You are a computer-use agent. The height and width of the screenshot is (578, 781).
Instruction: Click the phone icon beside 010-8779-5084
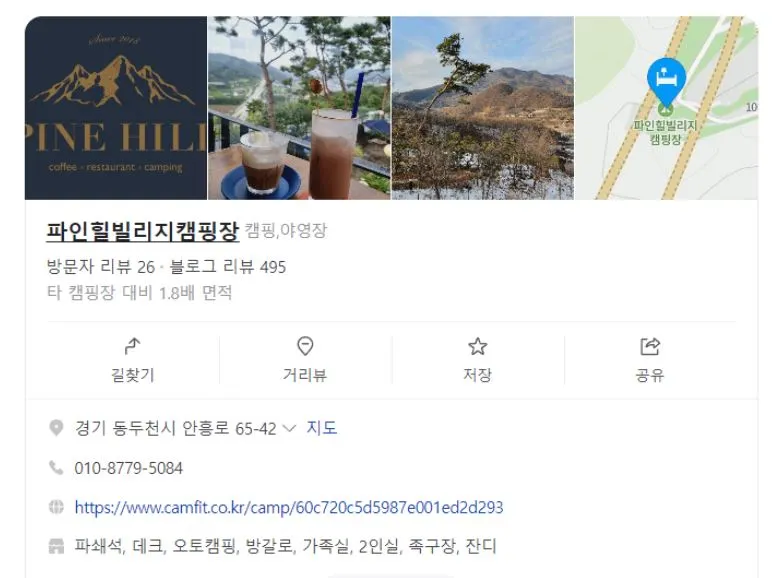(56, 467)
